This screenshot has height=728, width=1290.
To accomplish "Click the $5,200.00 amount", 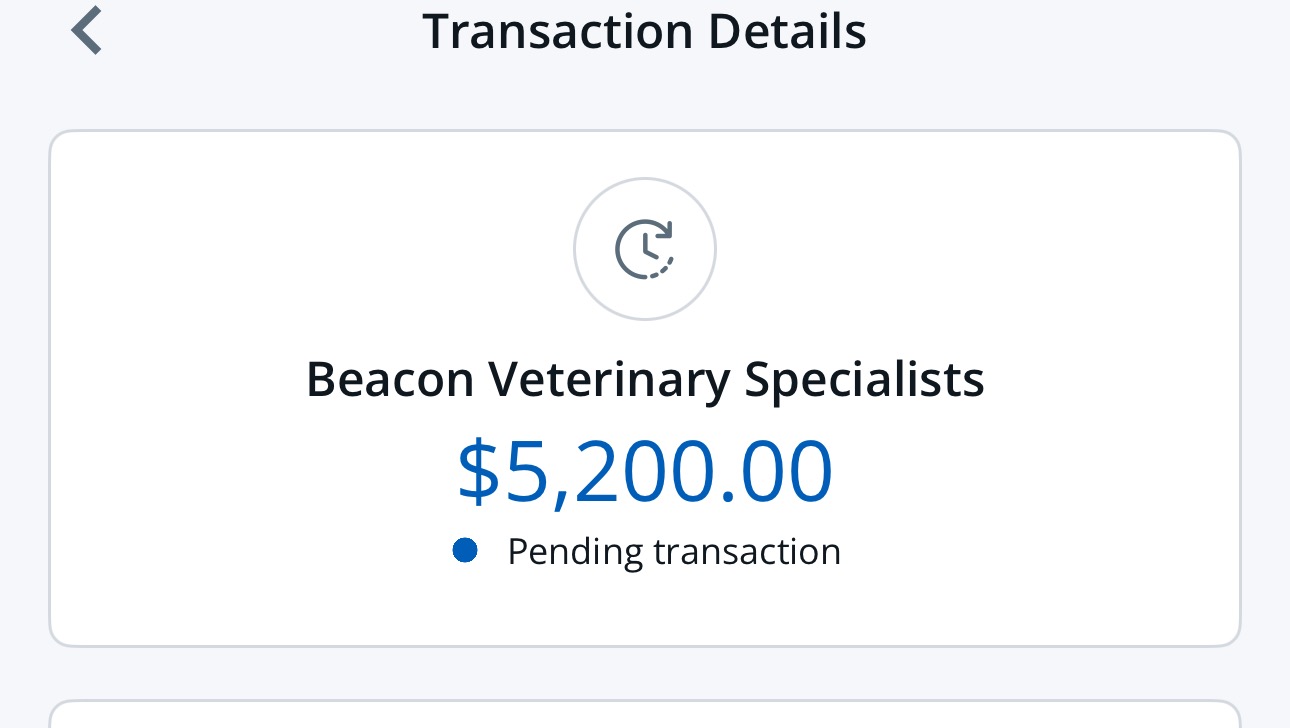I will 645,471.
